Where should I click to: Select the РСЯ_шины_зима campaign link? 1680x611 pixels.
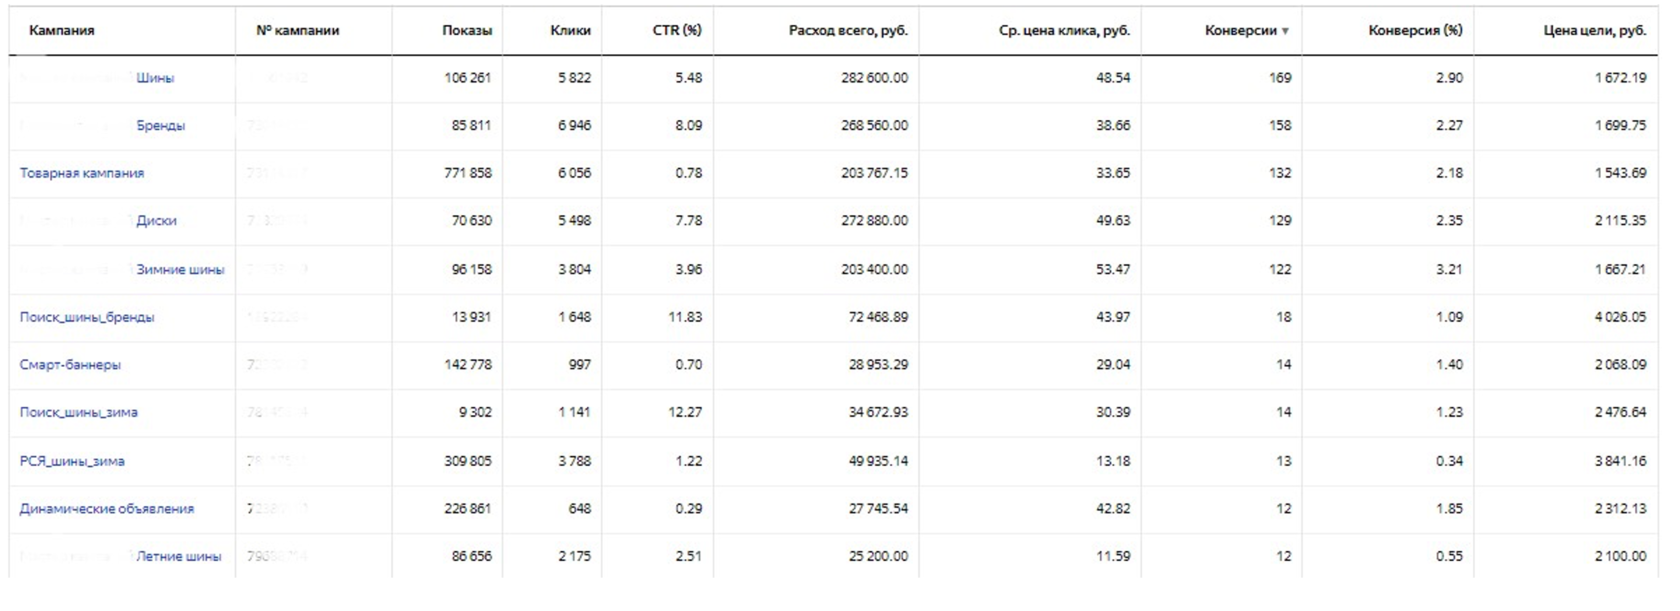pos(72,461)
